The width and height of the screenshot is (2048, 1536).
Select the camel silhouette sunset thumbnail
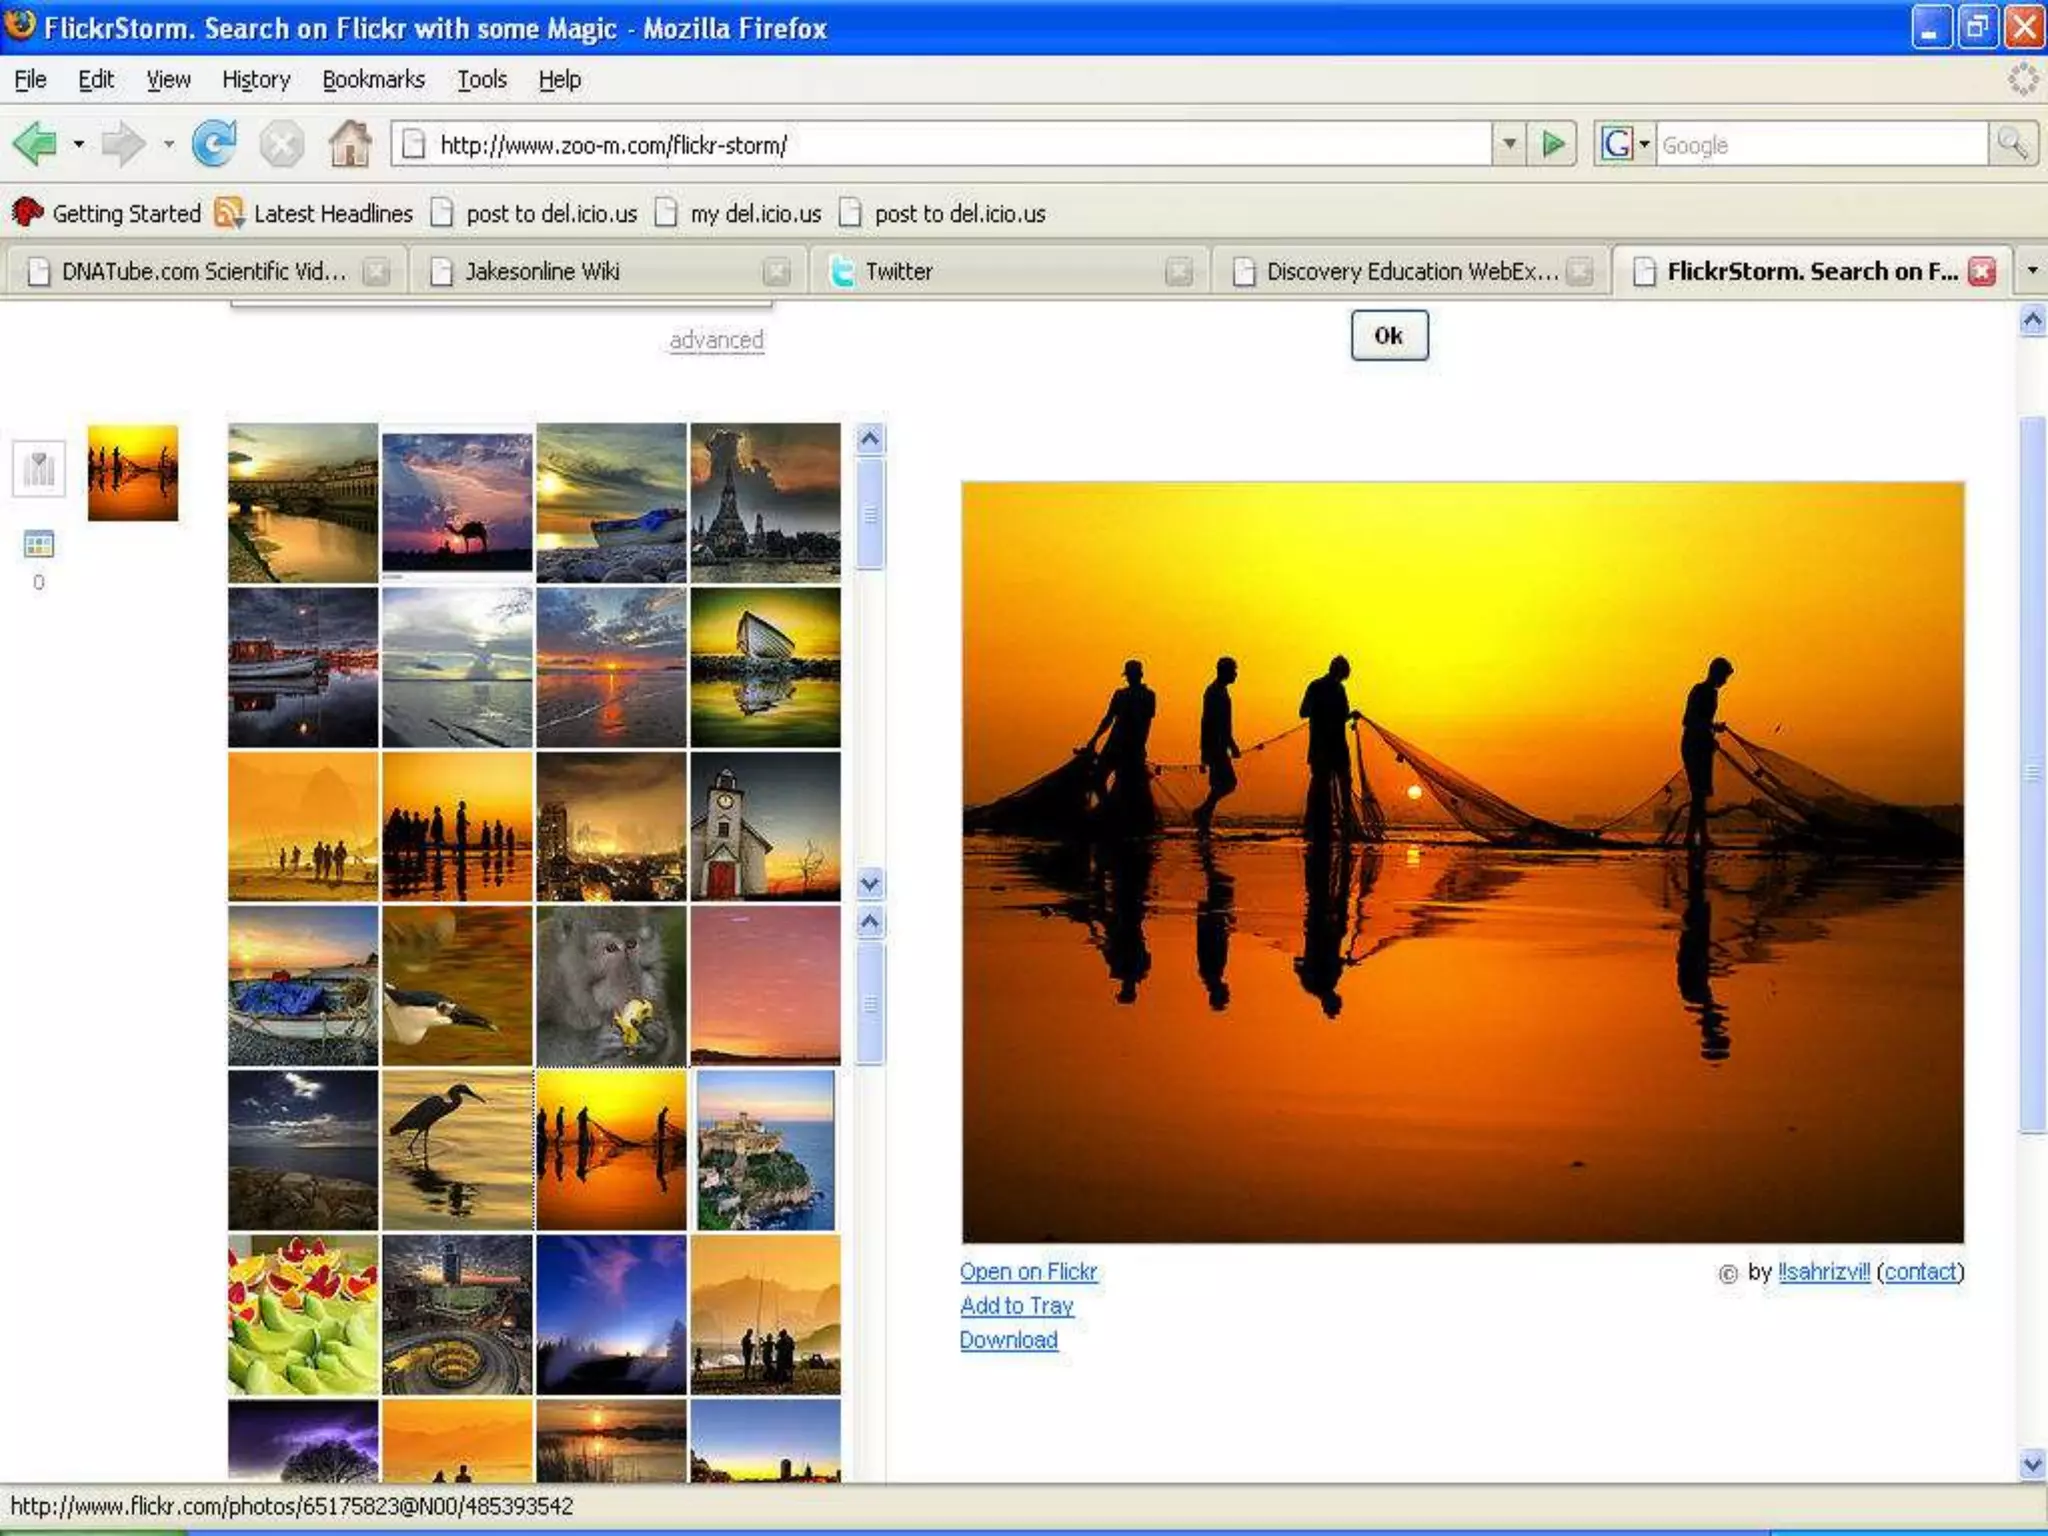457,503
